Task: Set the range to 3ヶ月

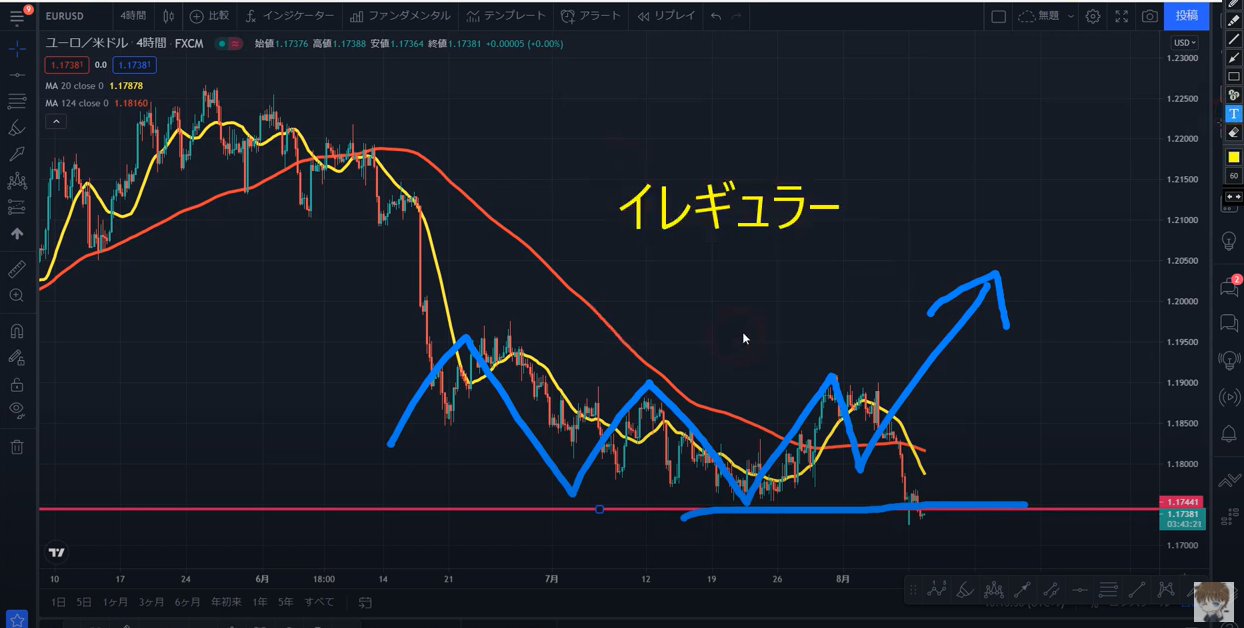Action: pos(152,602)
